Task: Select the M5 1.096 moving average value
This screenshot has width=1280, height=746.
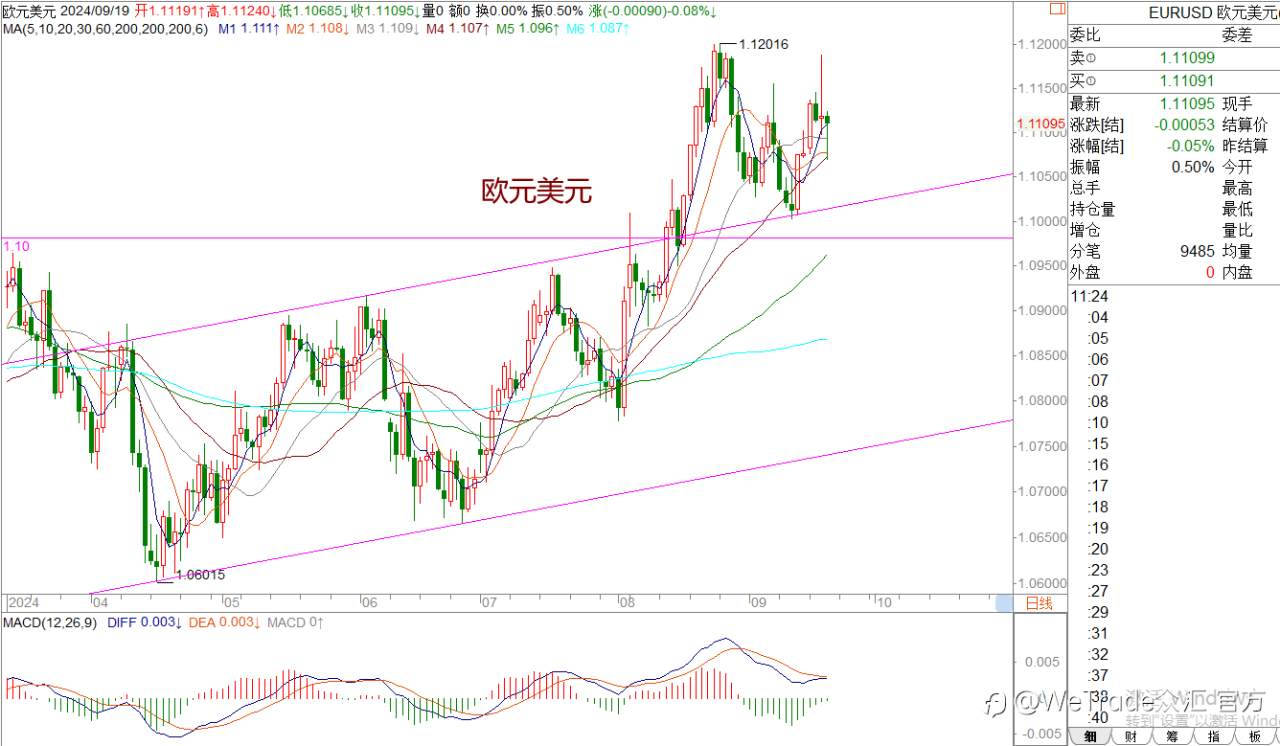Action: 527,29
